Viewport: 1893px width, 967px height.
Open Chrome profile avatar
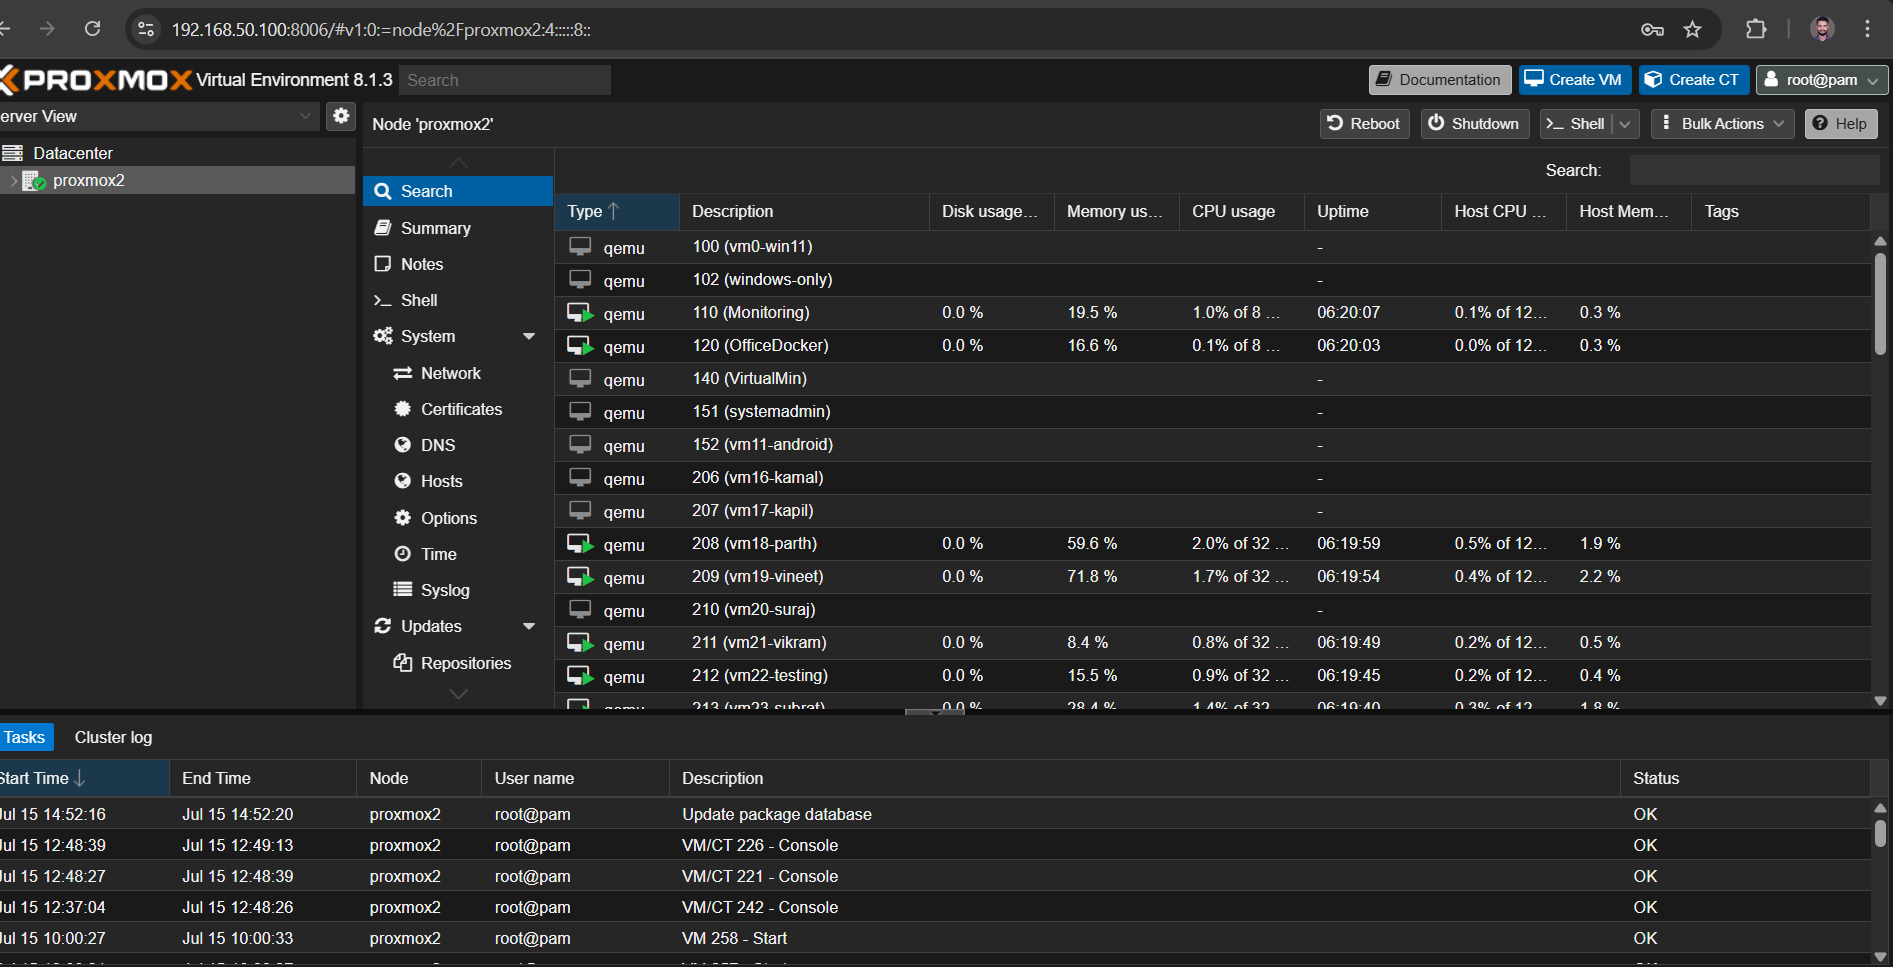[x=1822, y=29]
